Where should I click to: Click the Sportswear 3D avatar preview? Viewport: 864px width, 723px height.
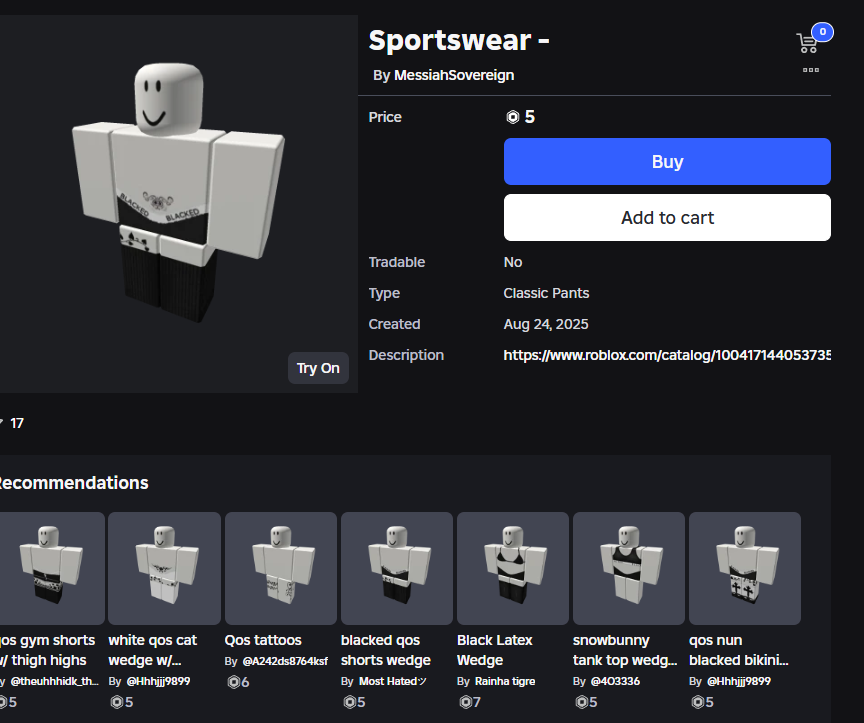tap(178, 190)
